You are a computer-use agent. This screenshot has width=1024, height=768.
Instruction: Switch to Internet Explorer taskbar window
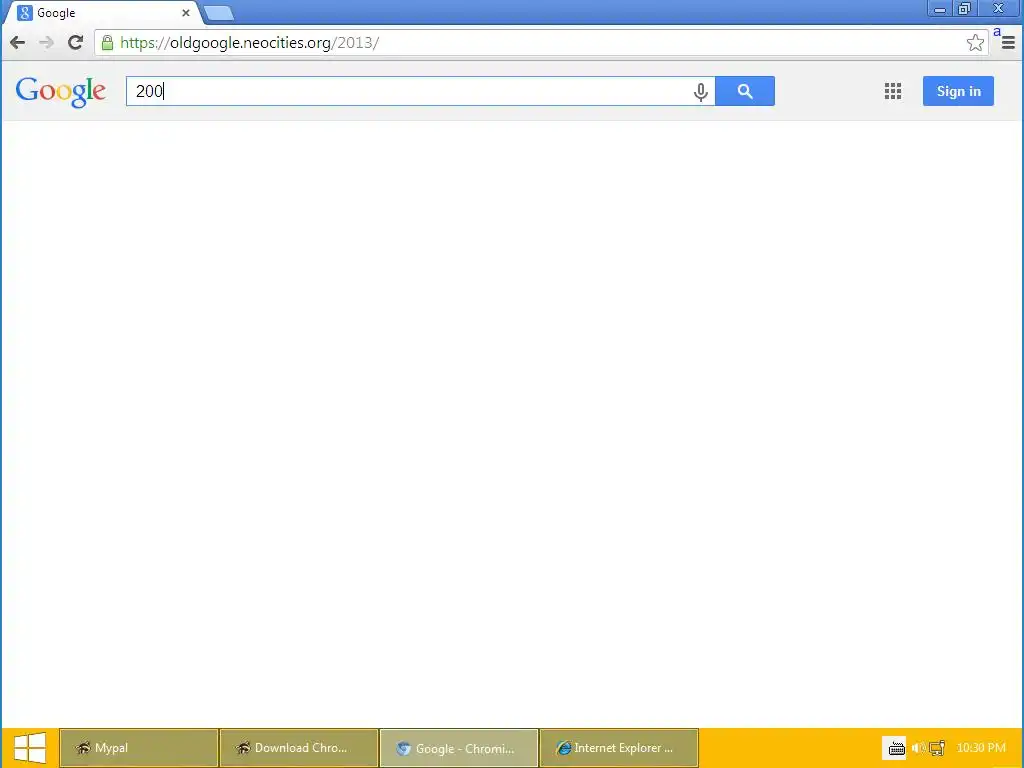(x=619, y=748)
